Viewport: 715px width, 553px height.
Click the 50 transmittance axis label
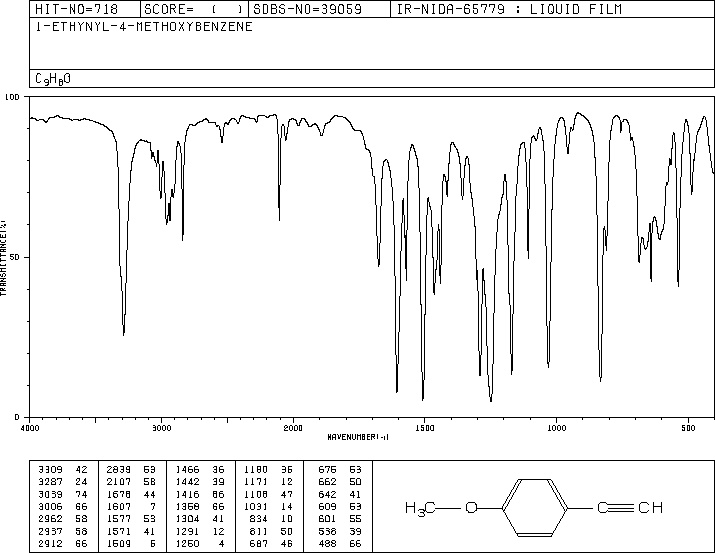coord(15,257)
